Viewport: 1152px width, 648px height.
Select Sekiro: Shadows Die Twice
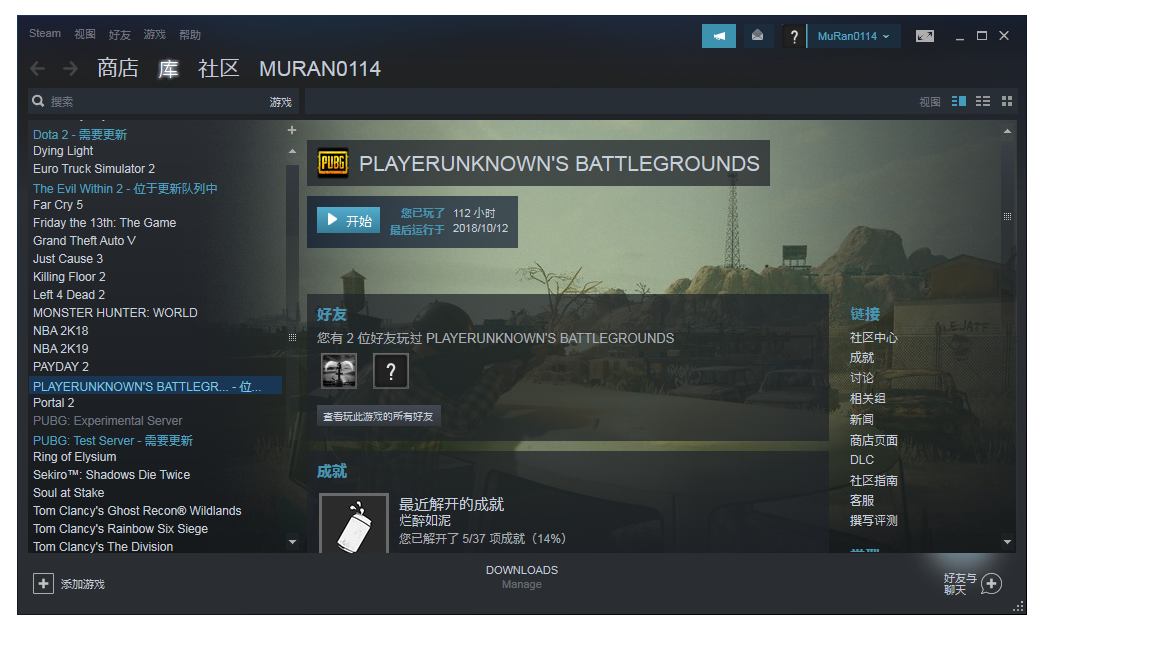tap(112, 475)
